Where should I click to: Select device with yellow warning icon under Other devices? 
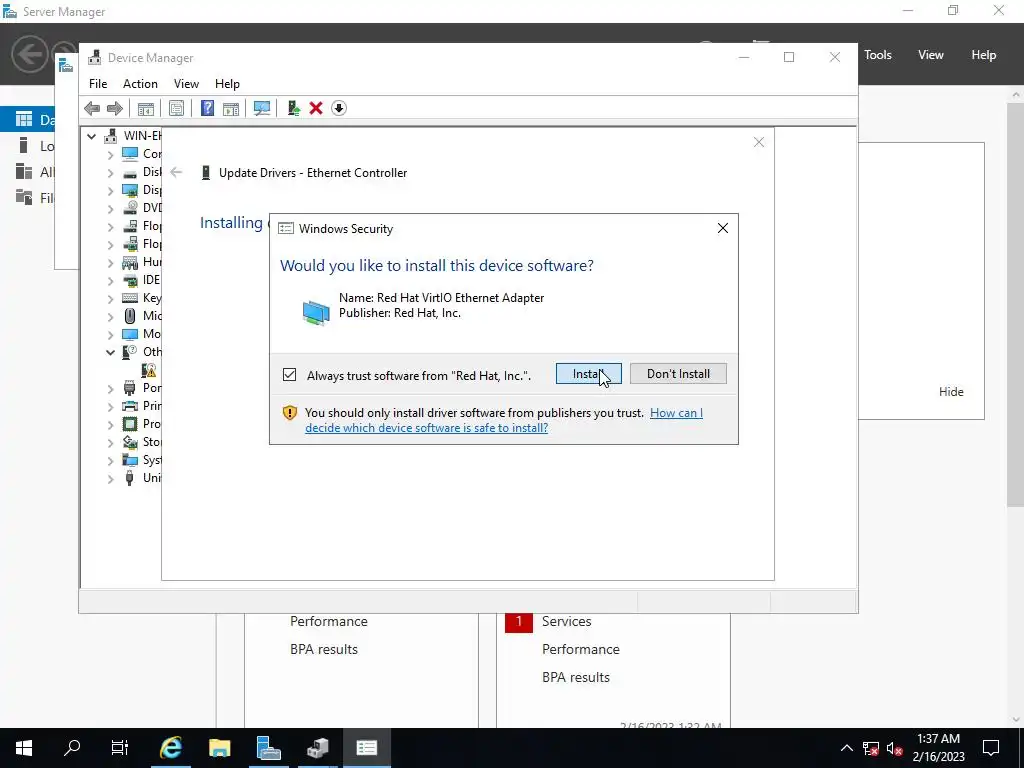point(149,370)
